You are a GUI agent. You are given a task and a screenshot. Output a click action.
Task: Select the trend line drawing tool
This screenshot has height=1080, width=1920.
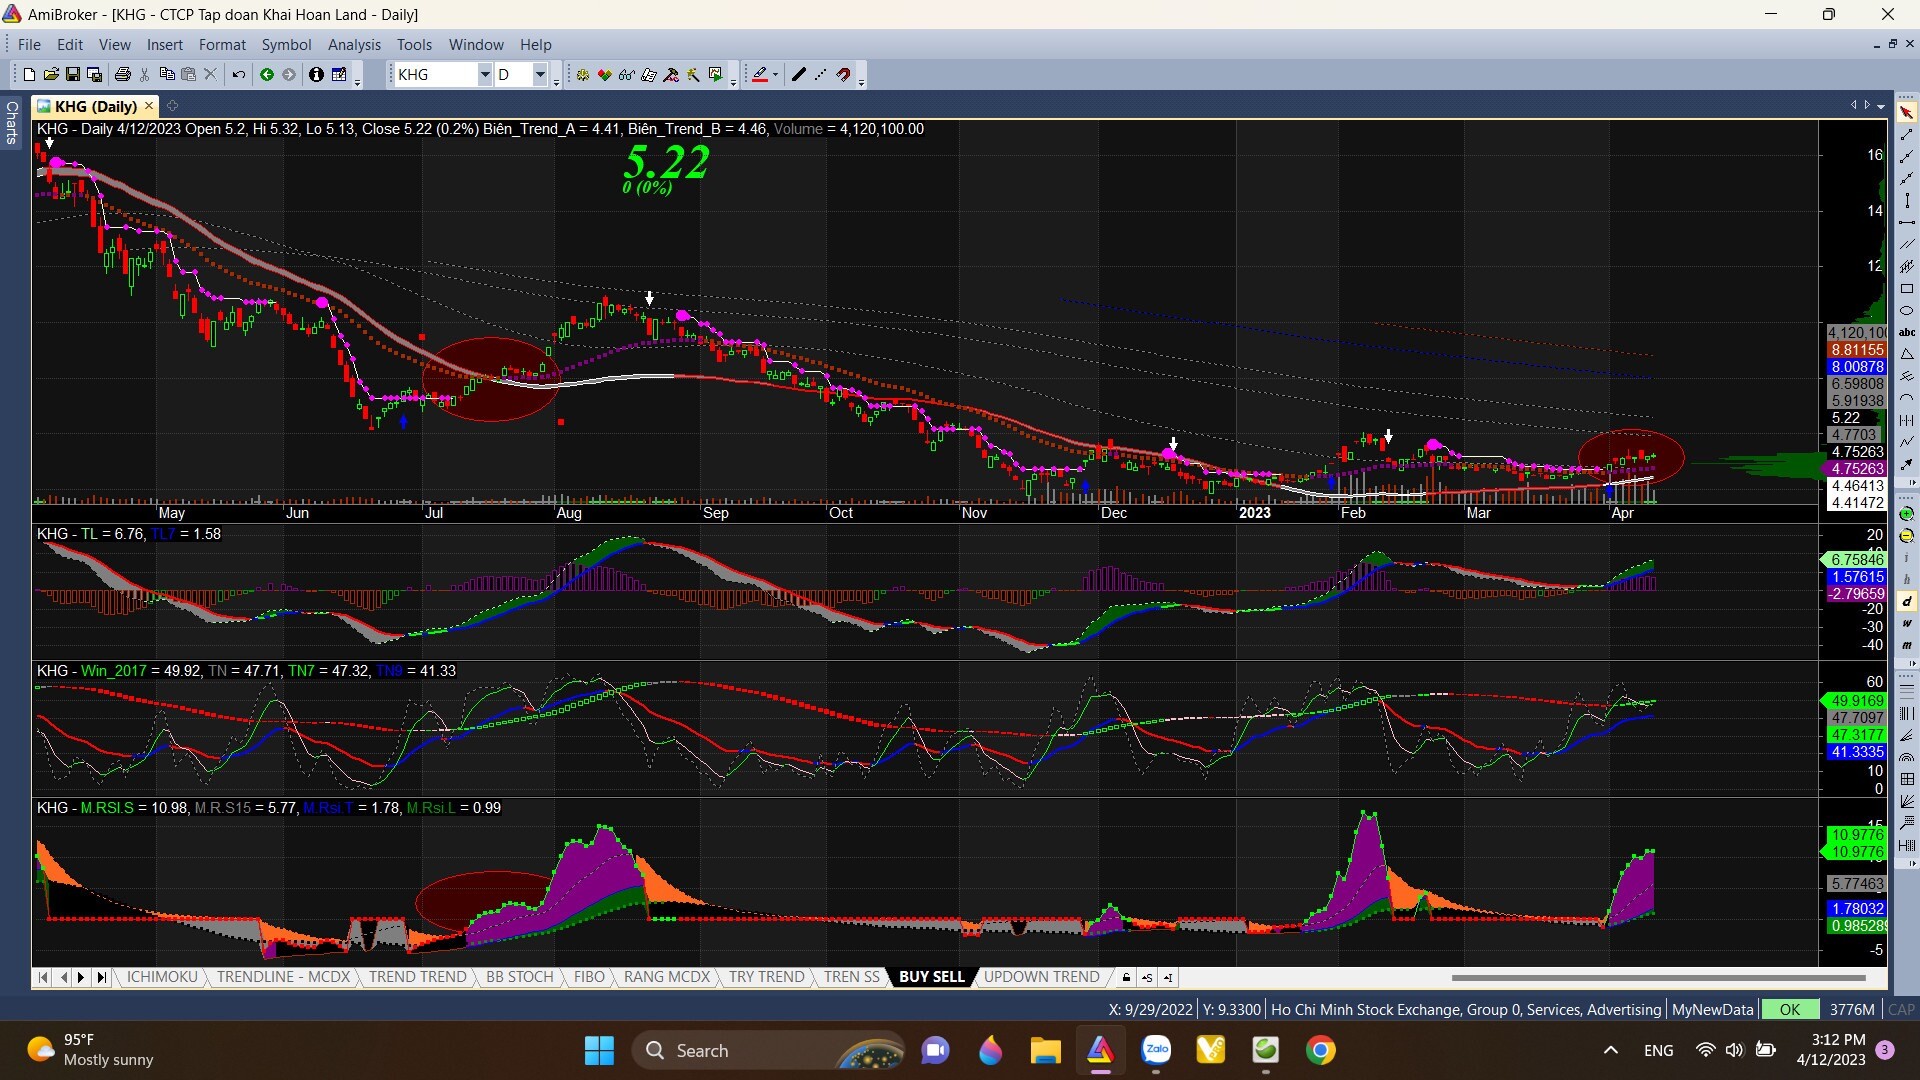coord(1906,134)
